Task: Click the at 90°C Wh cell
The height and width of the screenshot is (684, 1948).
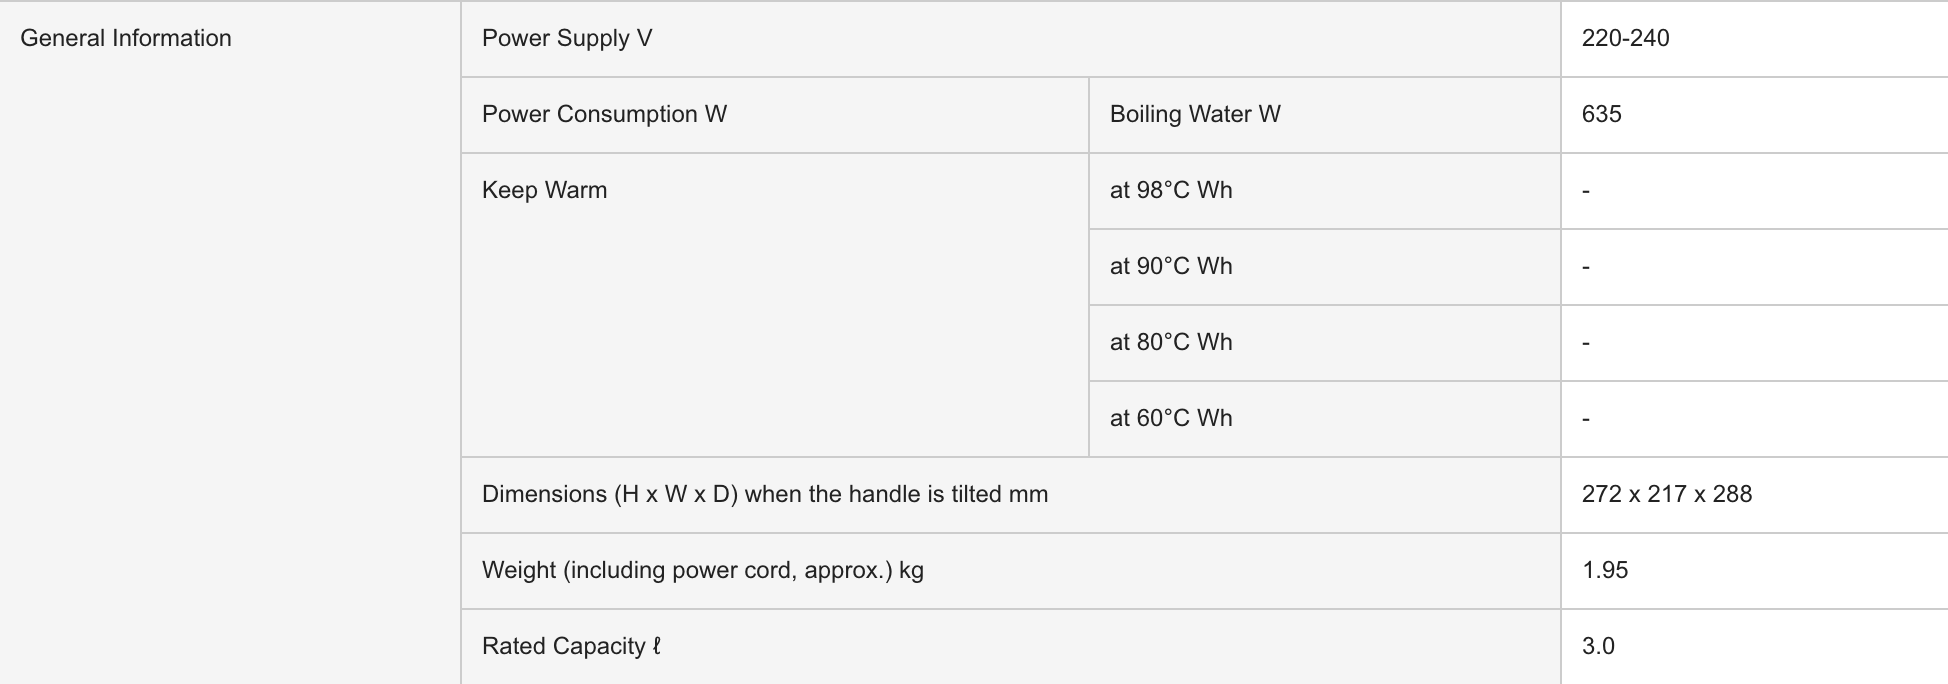Action: point(1171,266)
